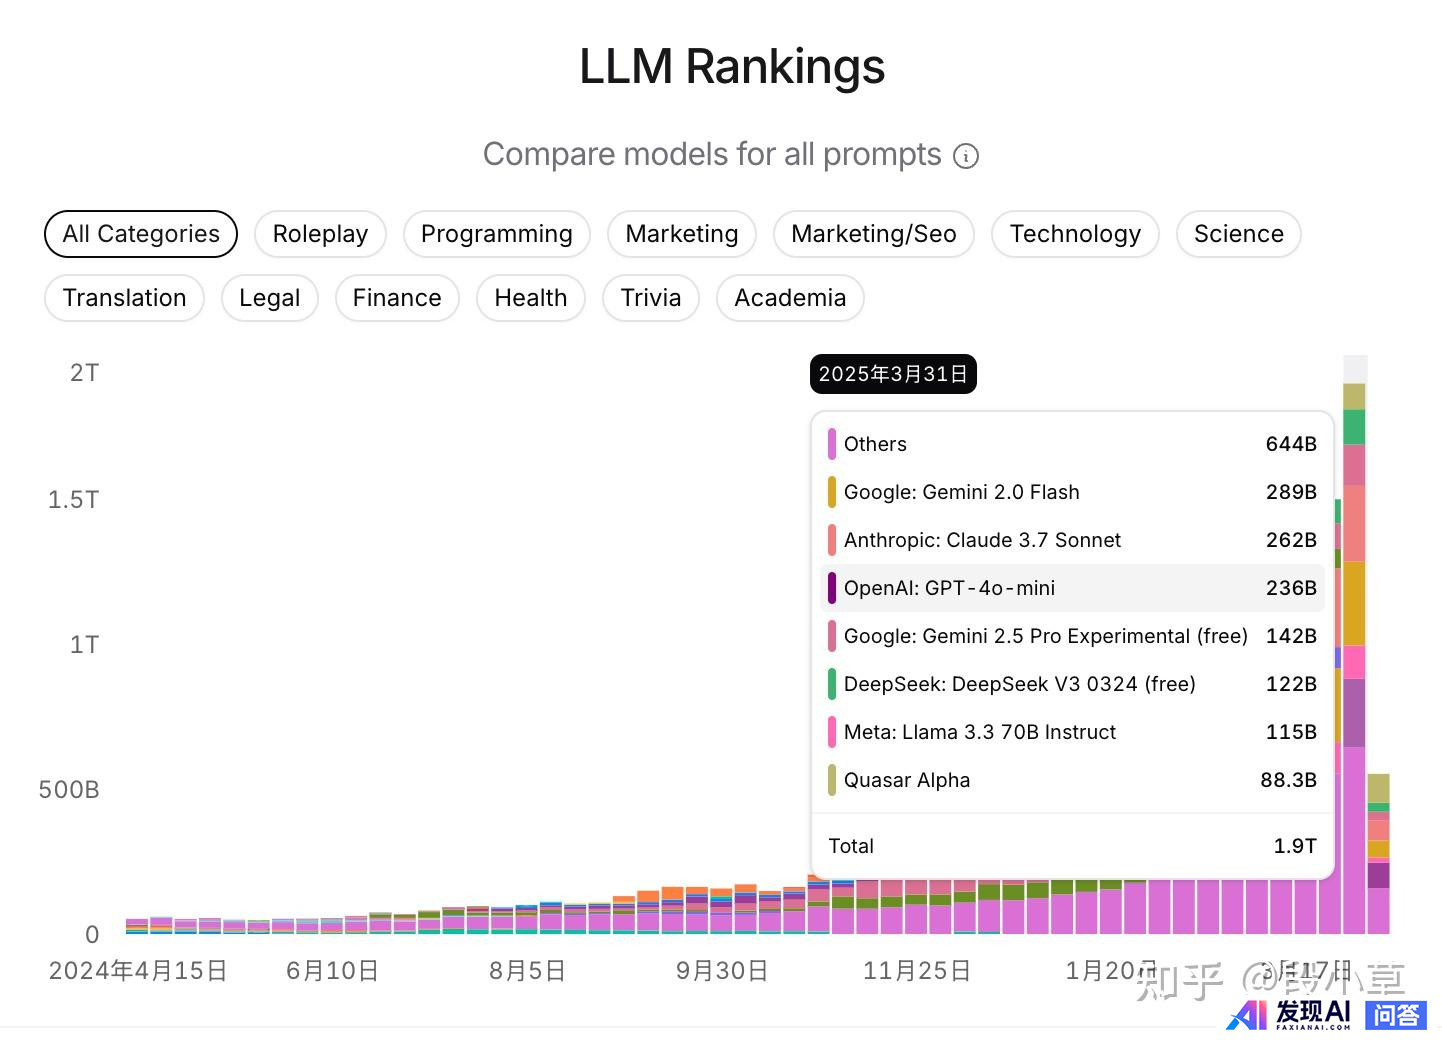Choose the Legal category
Image resolution: width=1442 pixels, height=1040 pixels.
tap(270, 298)
